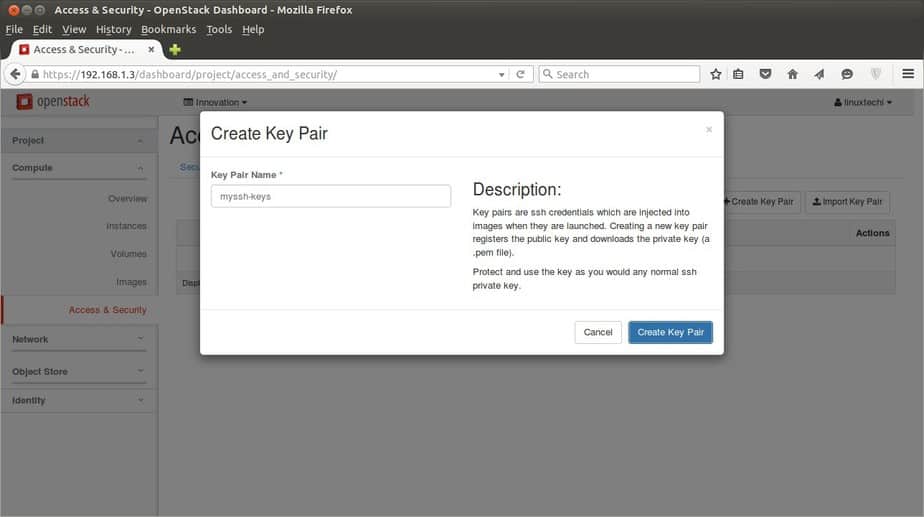The width and height of the screenshot is (924, 517).
Task: Focus the Key Pair Name input field
Action: [x=331, y=196]
